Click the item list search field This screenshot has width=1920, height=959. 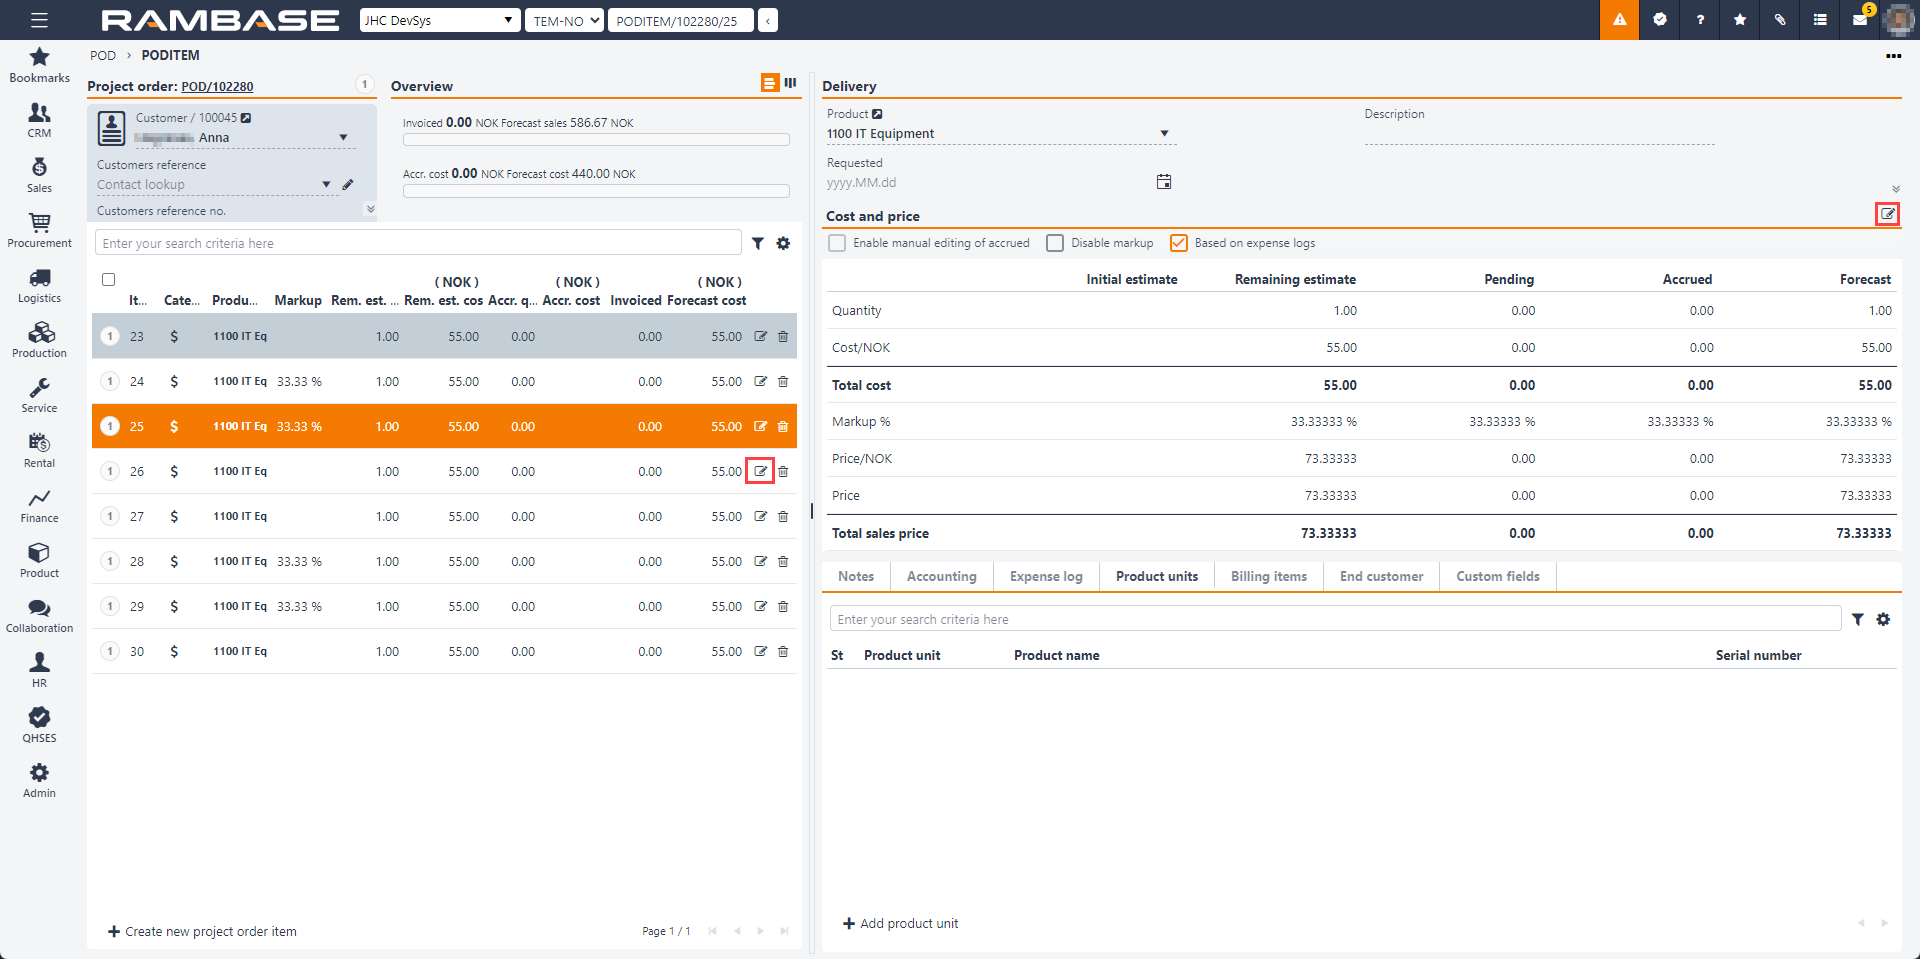point(418,243)
